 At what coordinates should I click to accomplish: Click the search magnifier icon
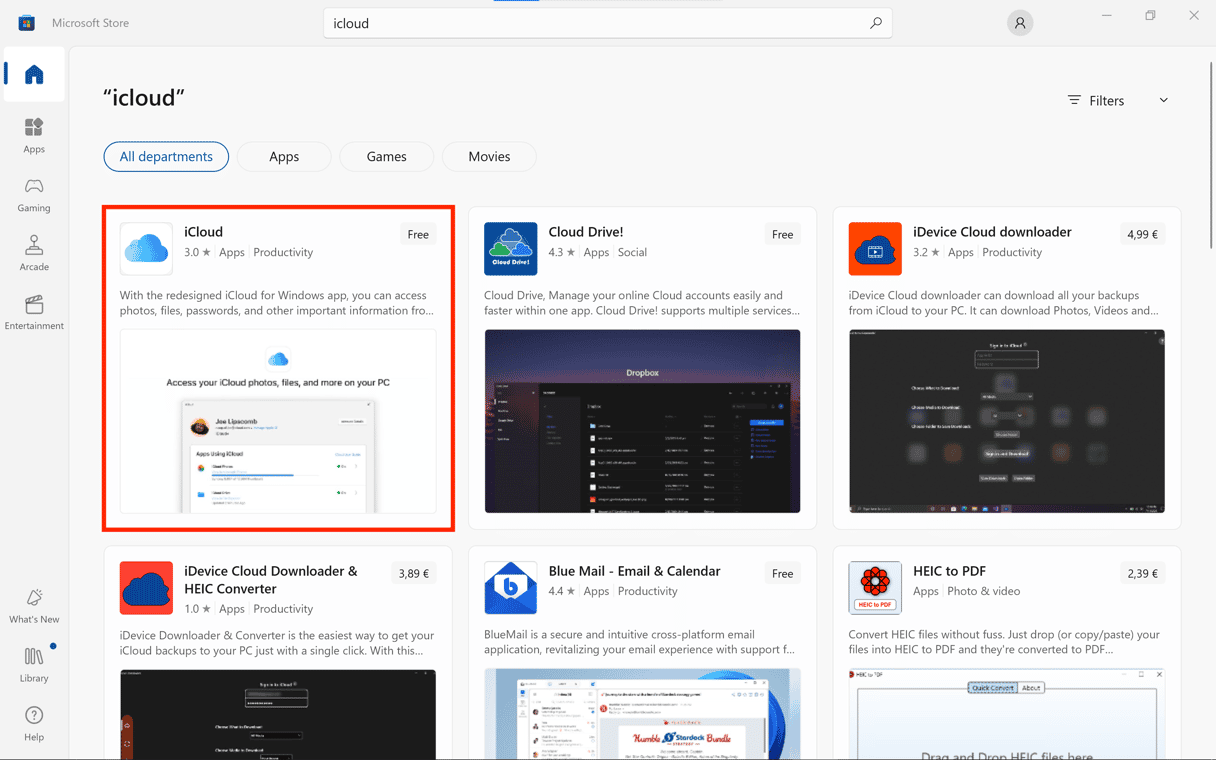coord(875,23)
